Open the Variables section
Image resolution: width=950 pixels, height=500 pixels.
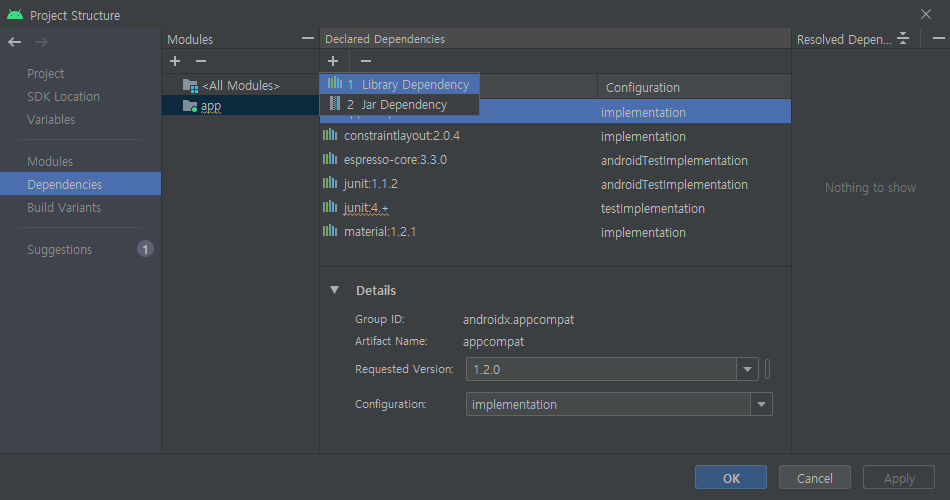coord(51,119)
